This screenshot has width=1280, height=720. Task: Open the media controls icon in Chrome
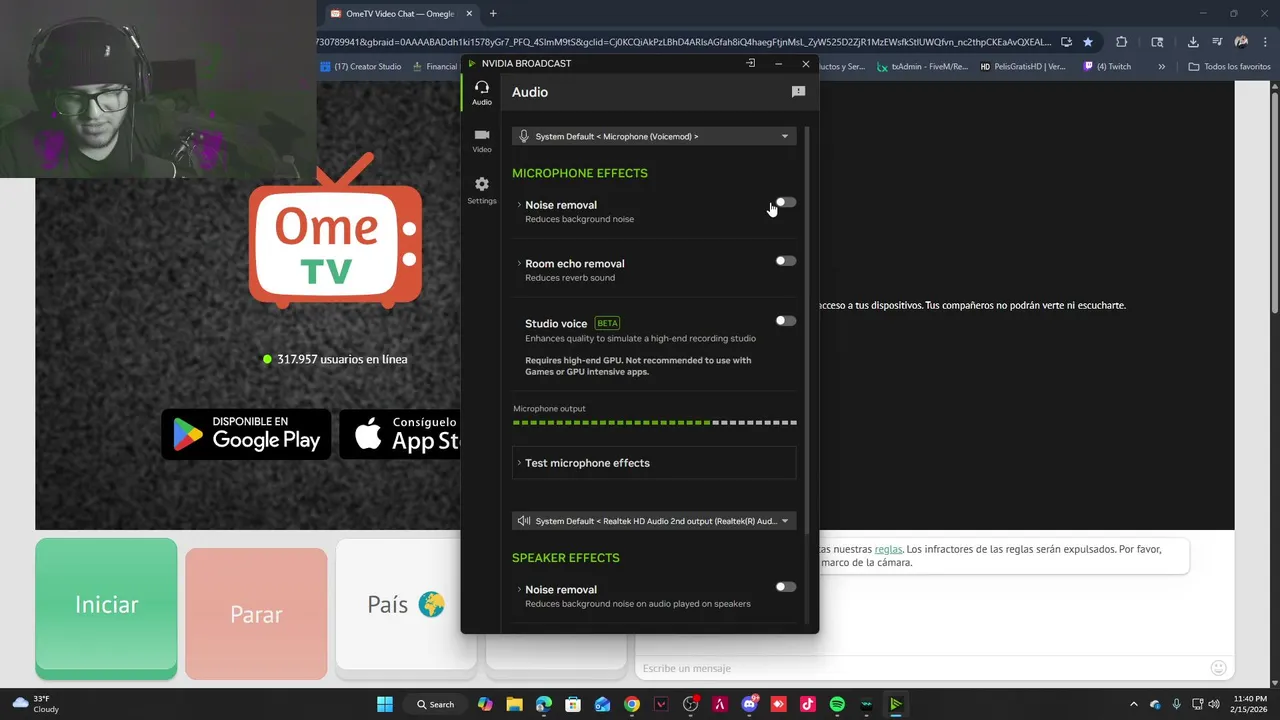click(1217, 42)
